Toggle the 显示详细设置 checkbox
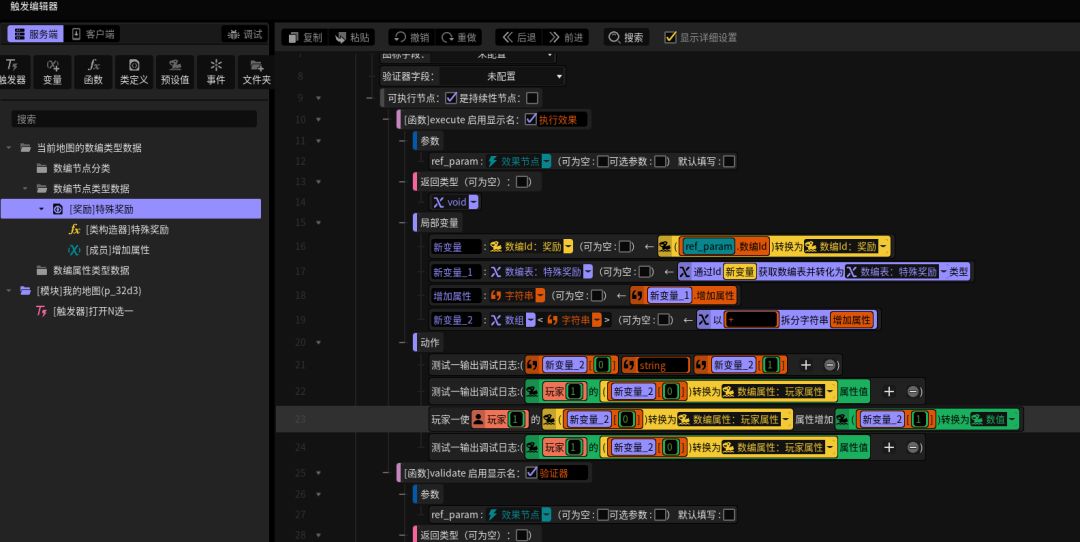 (671, 37)
